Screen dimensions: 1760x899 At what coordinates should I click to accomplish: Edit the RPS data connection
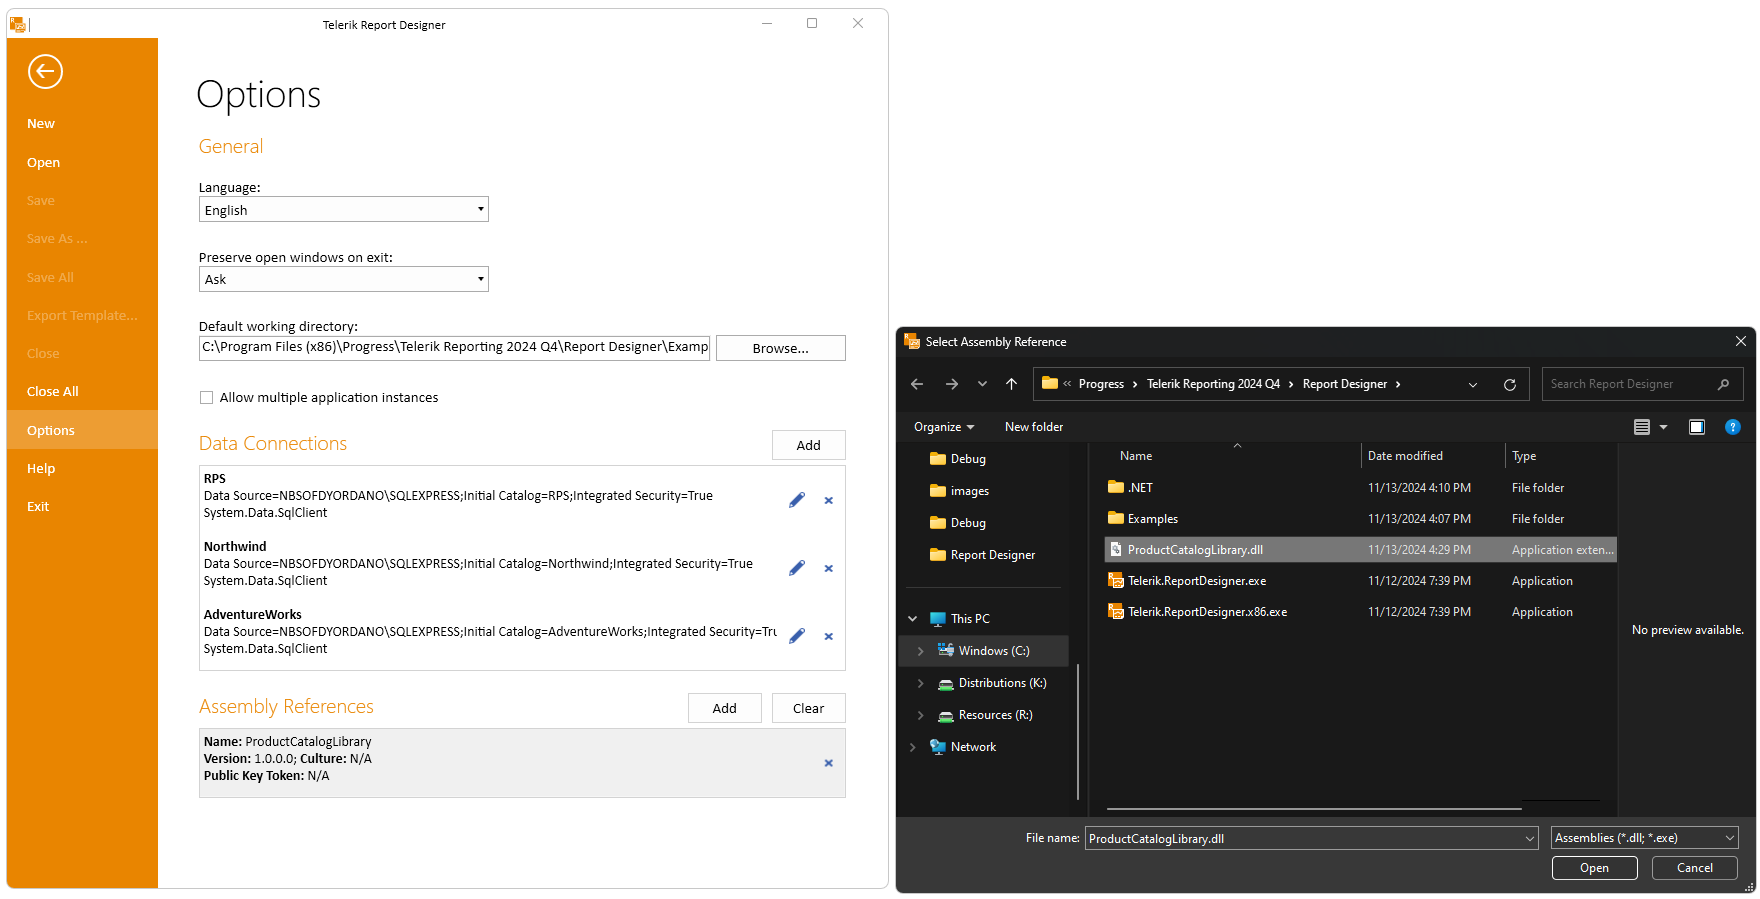pos(797,500)
